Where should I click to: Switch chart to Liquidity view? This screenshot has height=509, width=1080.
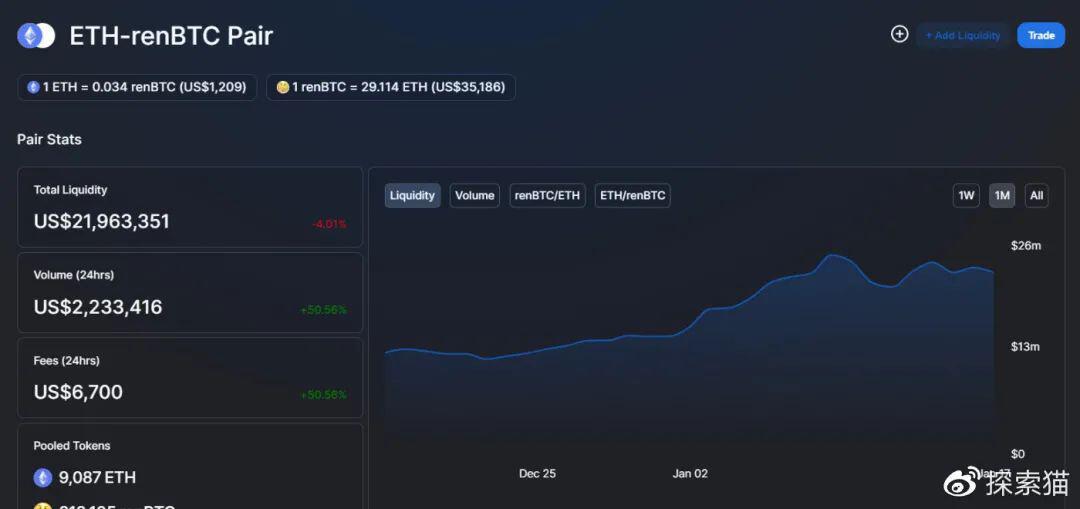point(413,196)
